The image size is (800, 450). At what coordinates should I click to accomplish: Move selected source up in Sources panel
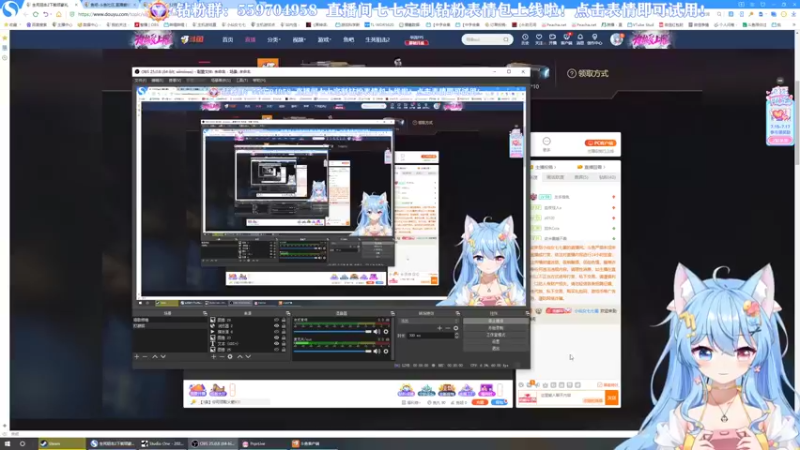(x=240, y=357)
